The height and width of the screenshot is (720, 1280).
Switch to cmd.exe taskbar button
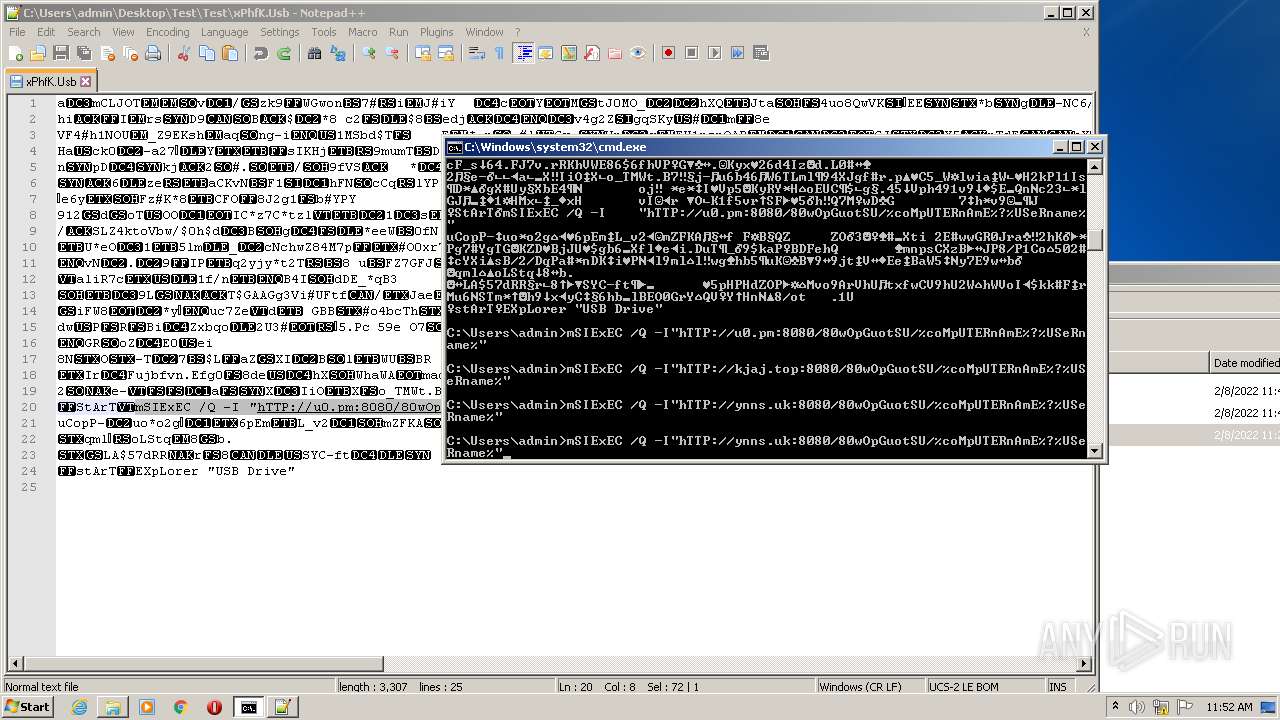coord(248,707)
